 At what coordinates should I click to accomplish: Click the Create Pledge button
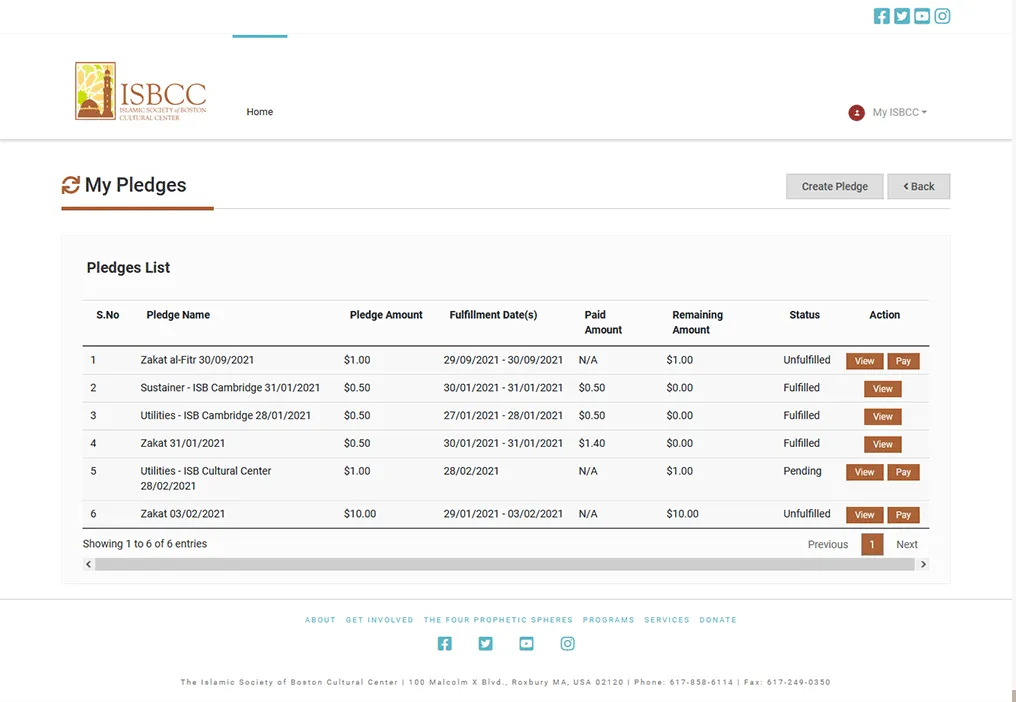pyautogui.click(x=835, y=187)
